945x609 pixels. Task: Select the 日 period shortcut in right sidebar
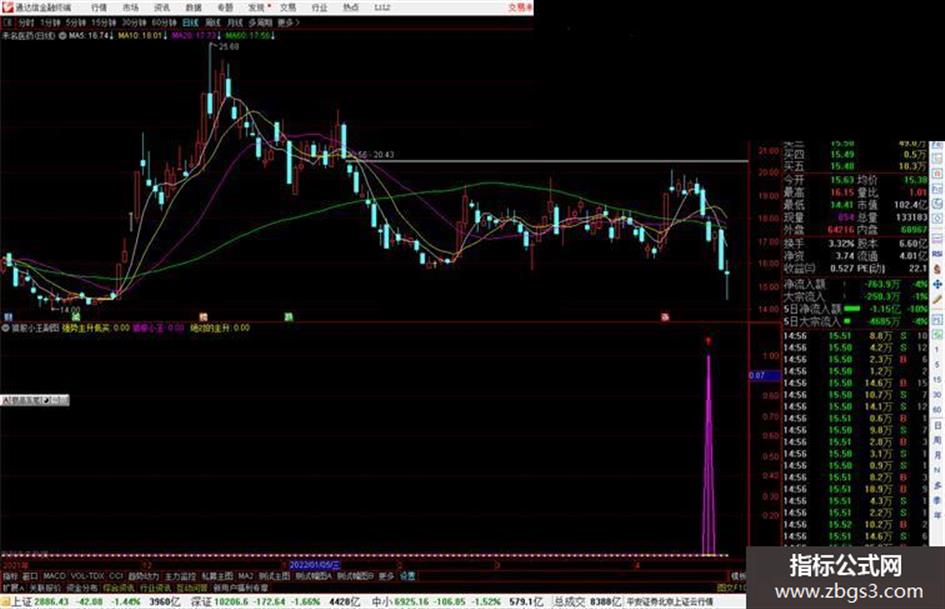[x=937, y=425]
